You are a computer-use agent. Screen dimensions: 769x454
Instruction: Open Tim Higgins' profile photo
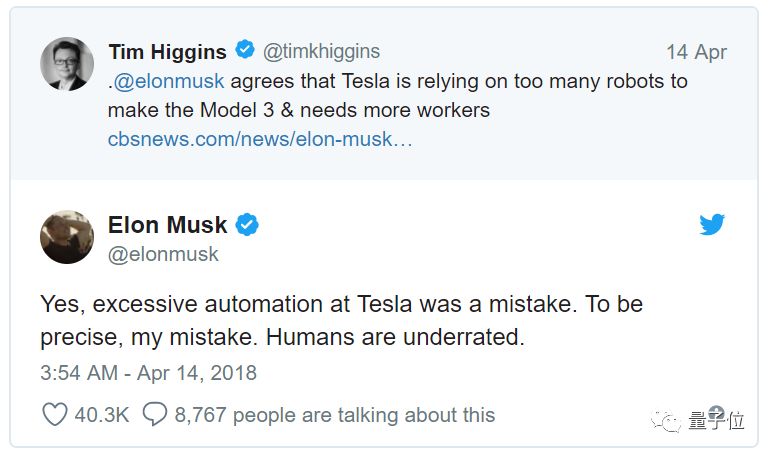click(x=66, y=64)
